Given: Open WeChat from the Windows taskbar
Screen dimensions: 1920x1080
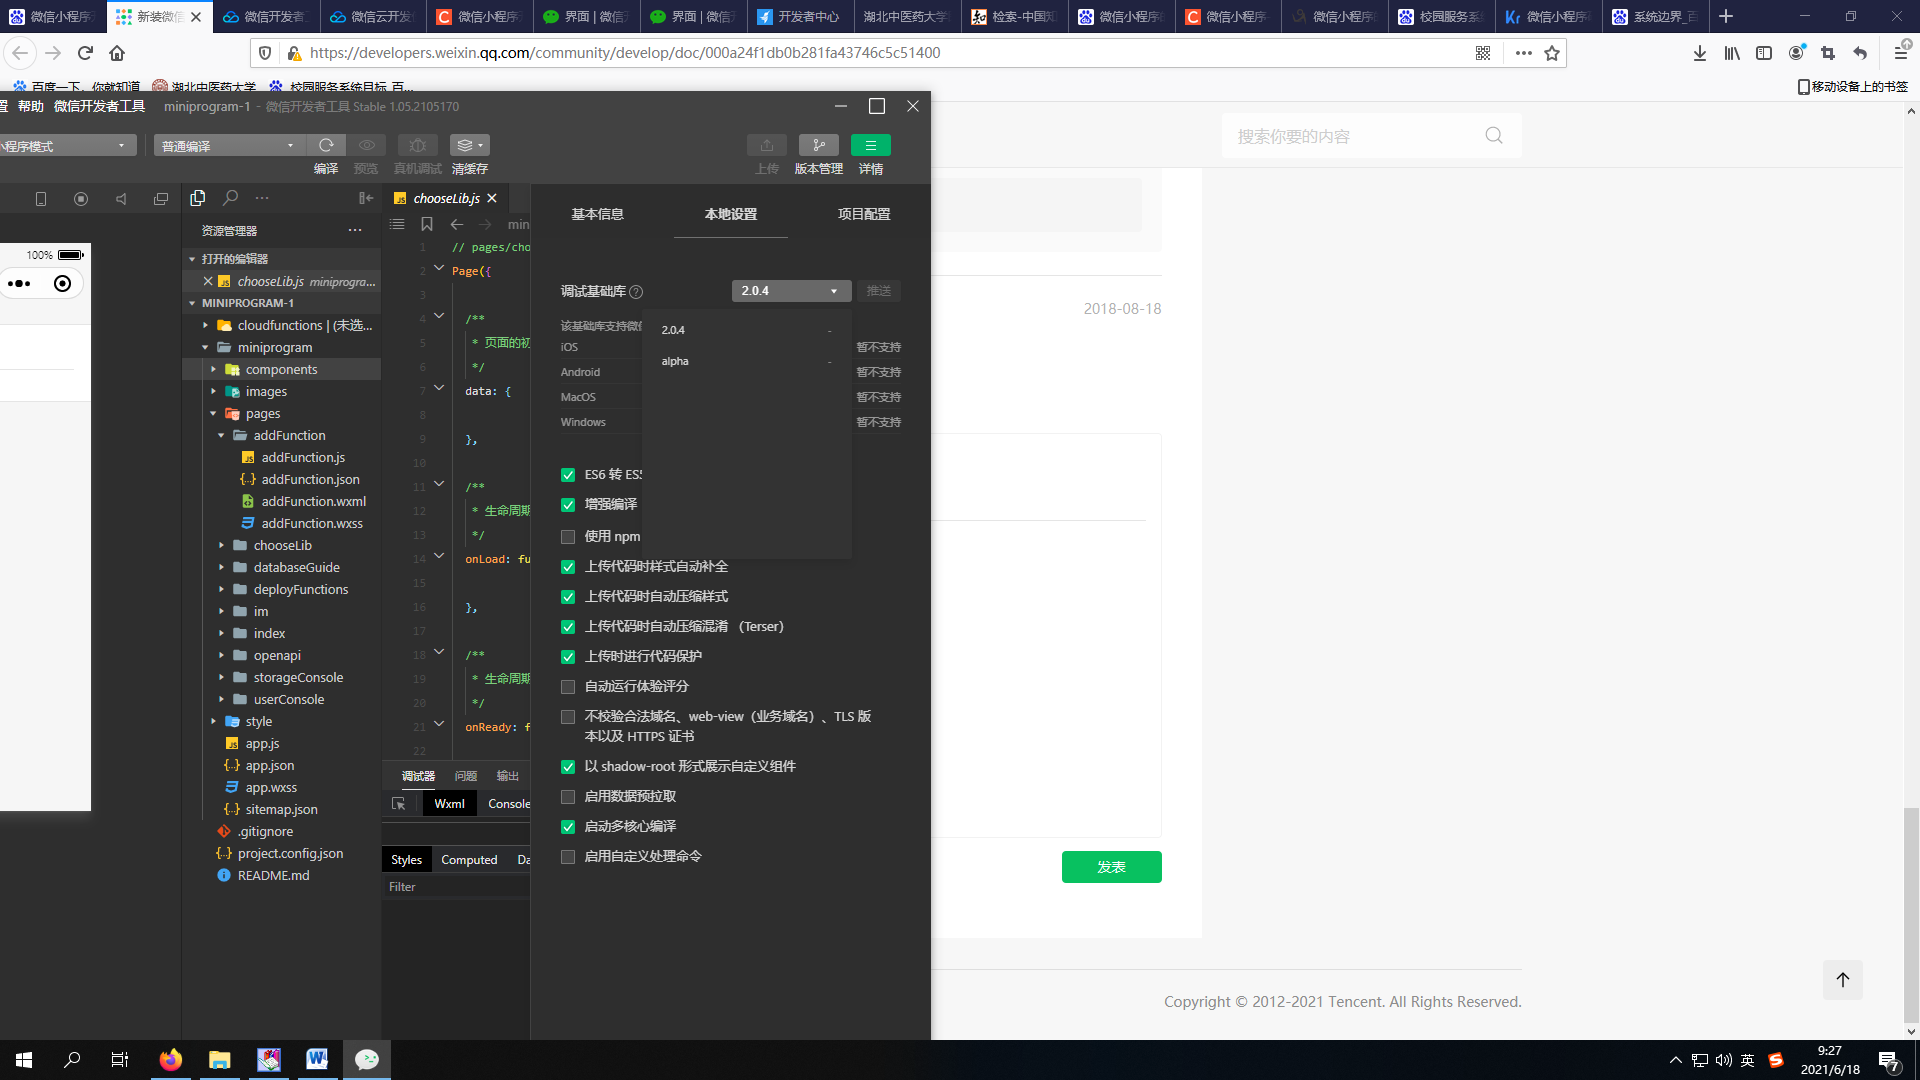Looking at the screenshot, I should [367, 1059].
